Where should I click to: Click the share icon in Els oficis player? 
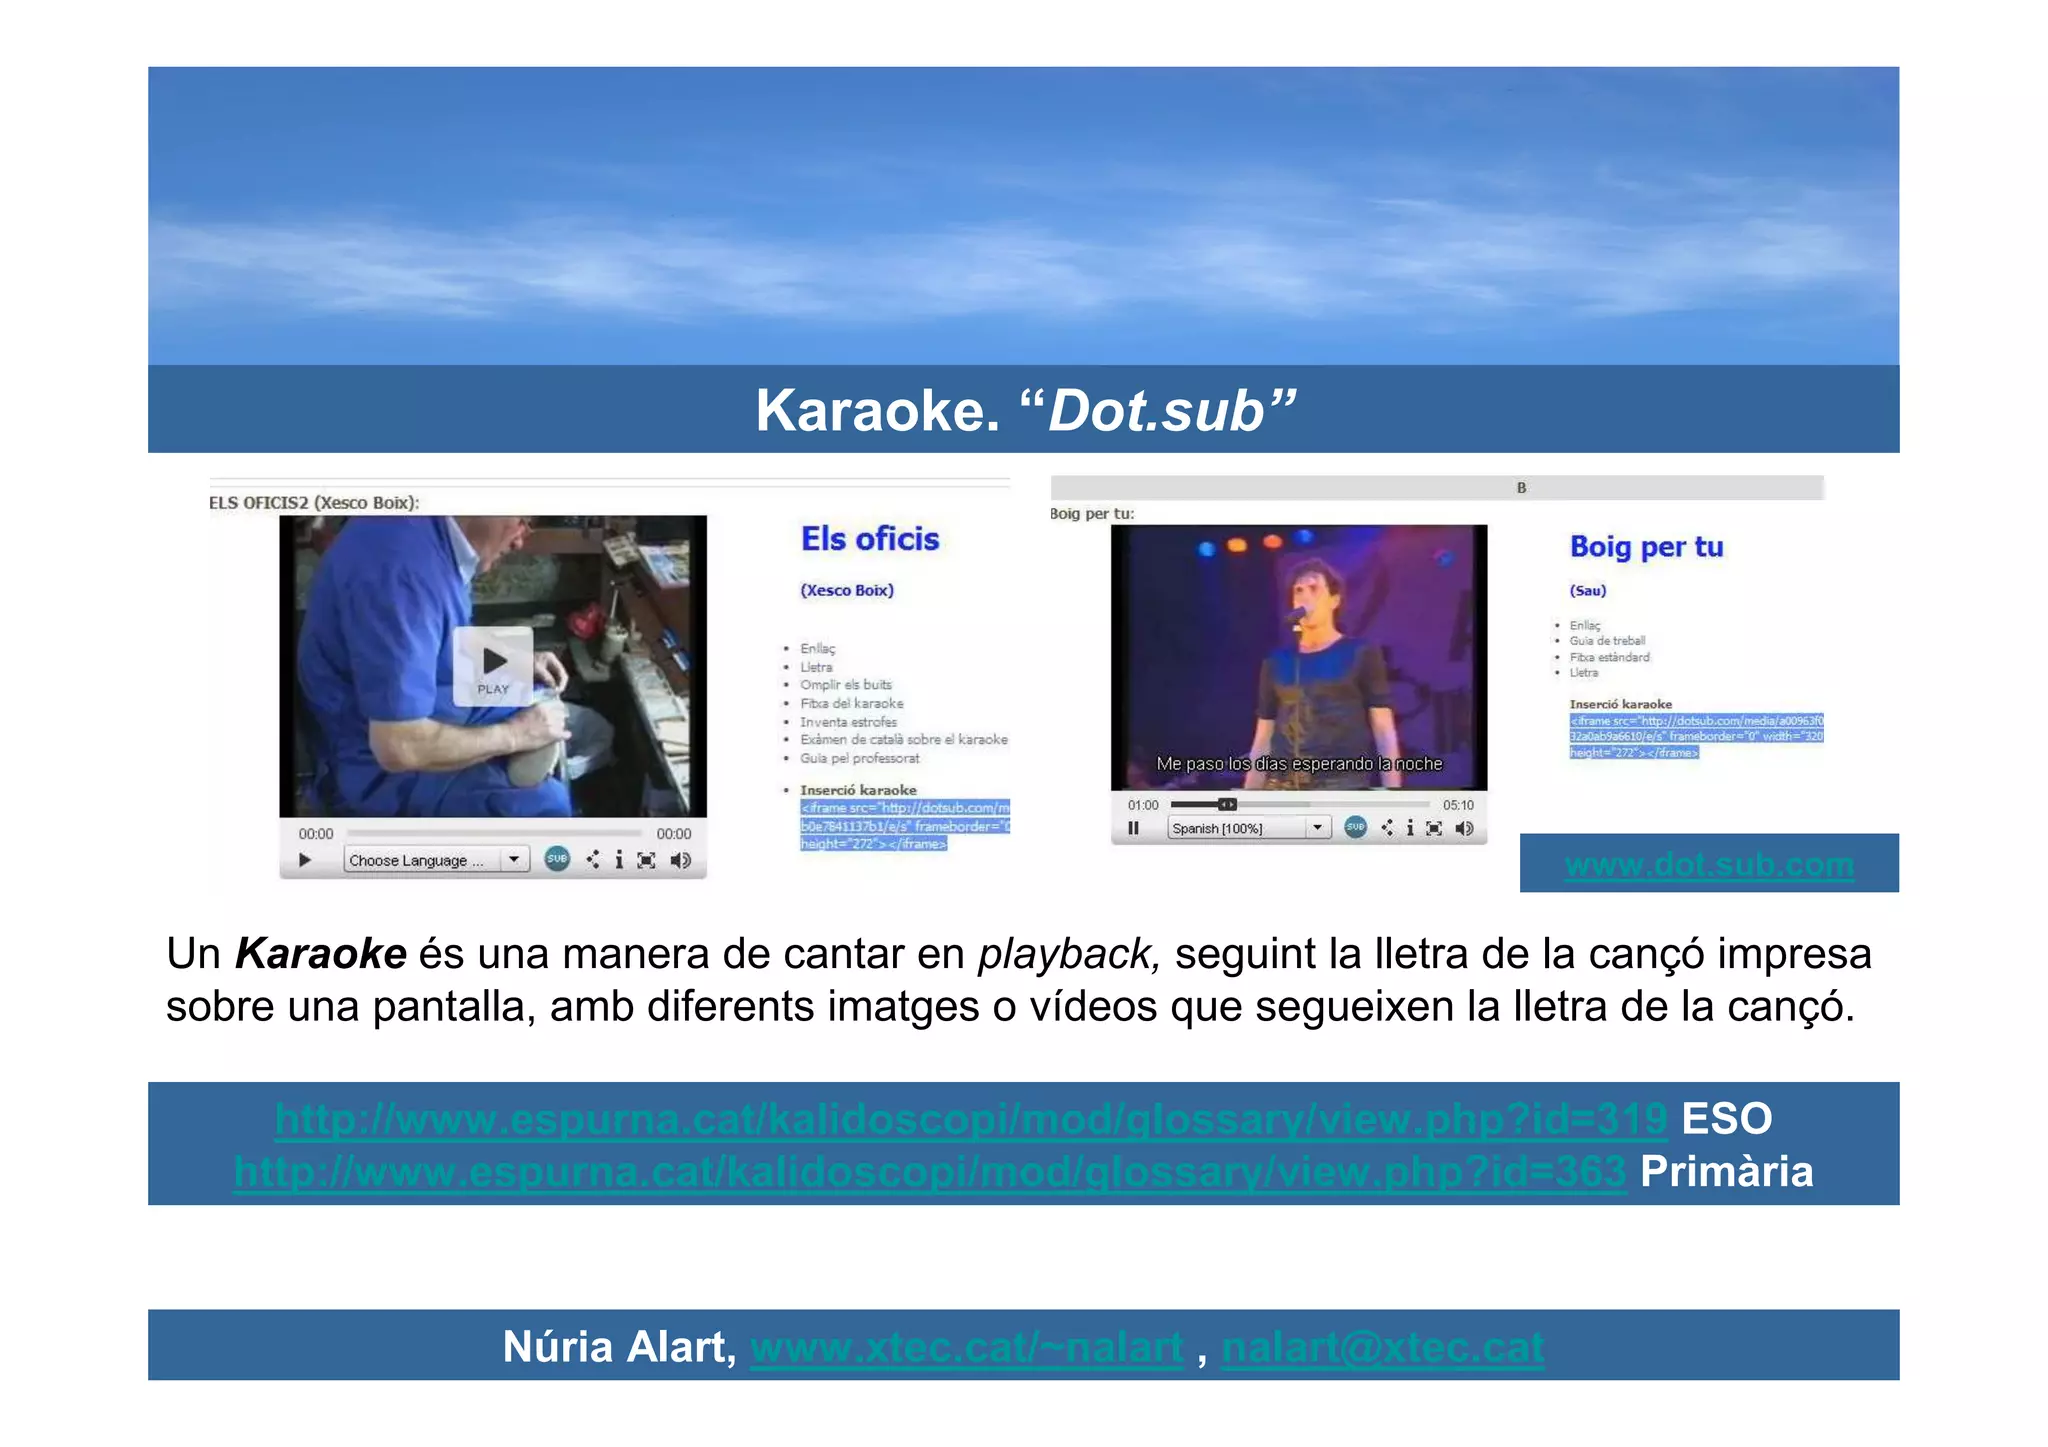click(x=593, y=859)
